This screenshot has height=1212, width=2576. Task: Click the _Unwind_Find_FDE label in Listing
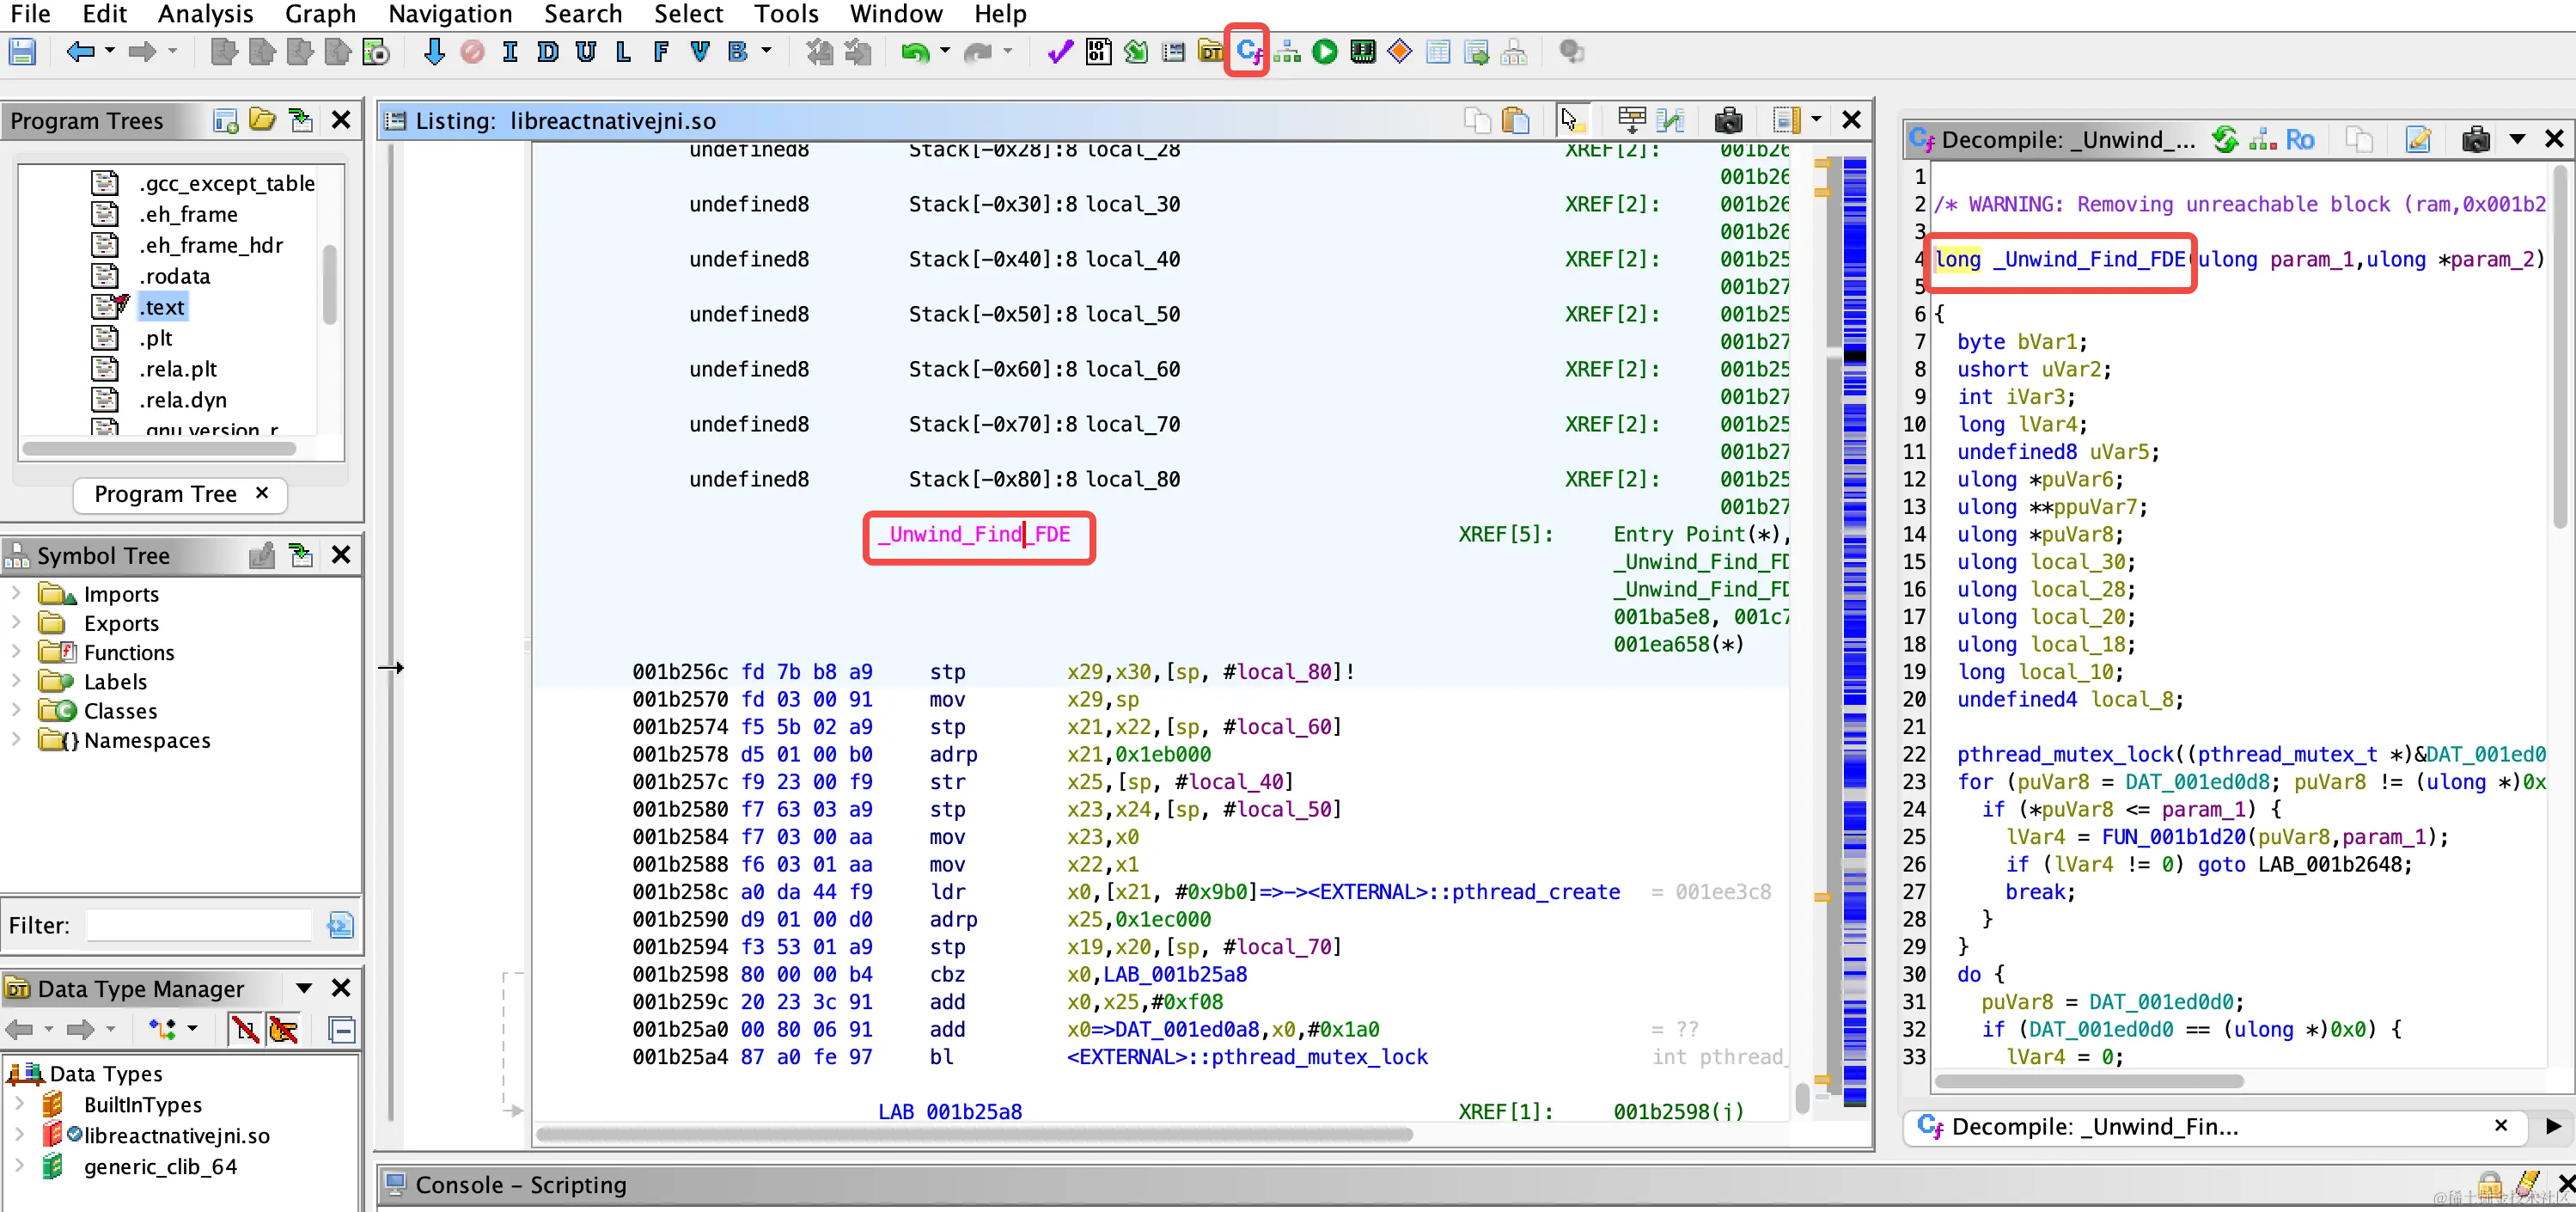coord(975,534)
